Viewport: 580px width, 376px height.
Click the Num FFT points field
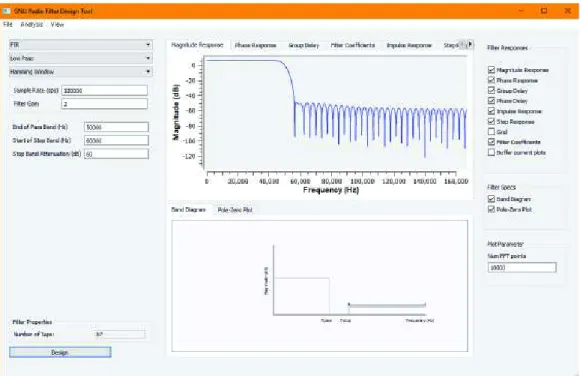point(522,267)
